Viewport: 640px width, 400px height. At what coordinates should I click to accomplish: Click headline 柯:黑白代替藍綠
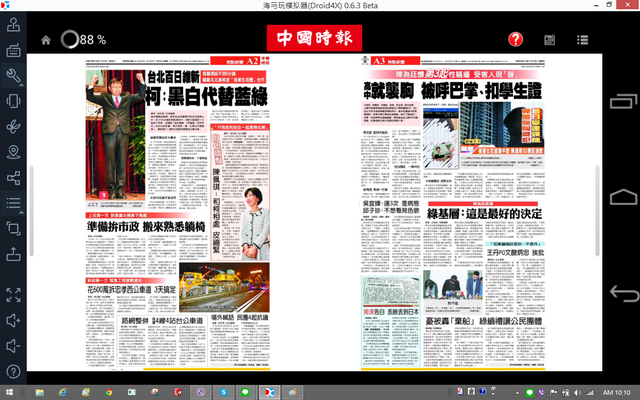(207, 97)
